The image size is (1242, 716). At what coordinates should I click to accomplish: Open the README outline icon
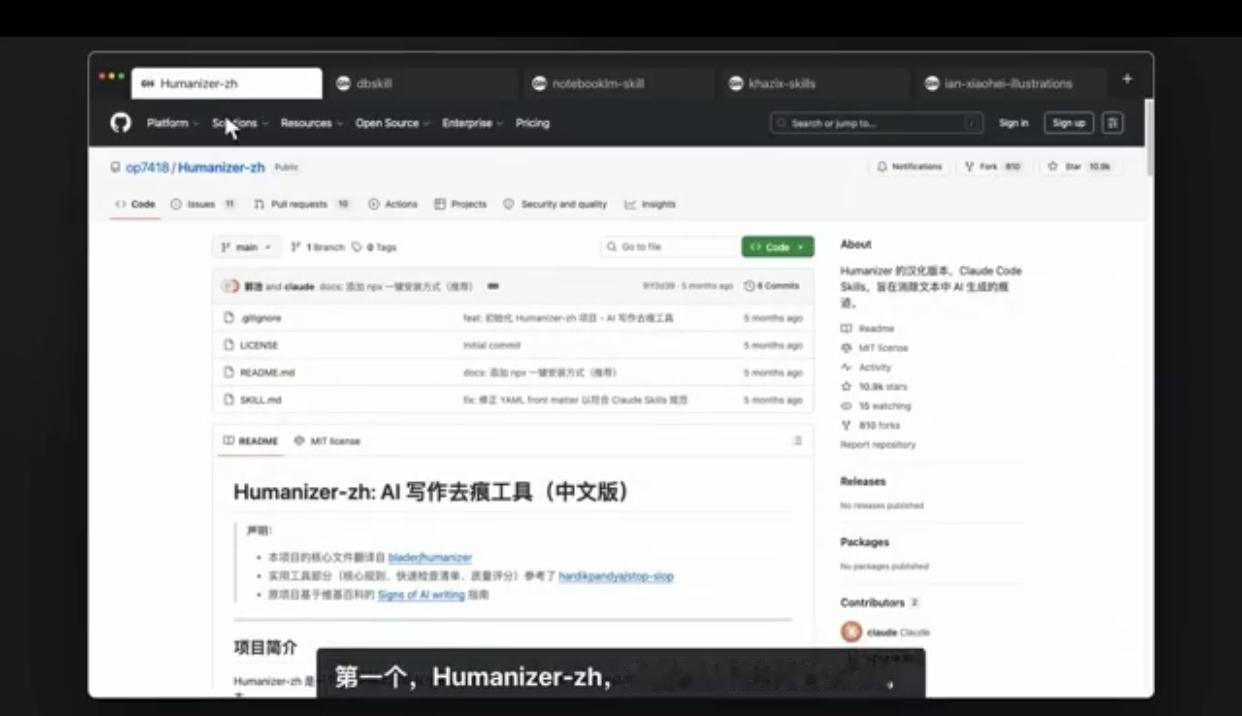coord(797,441)
